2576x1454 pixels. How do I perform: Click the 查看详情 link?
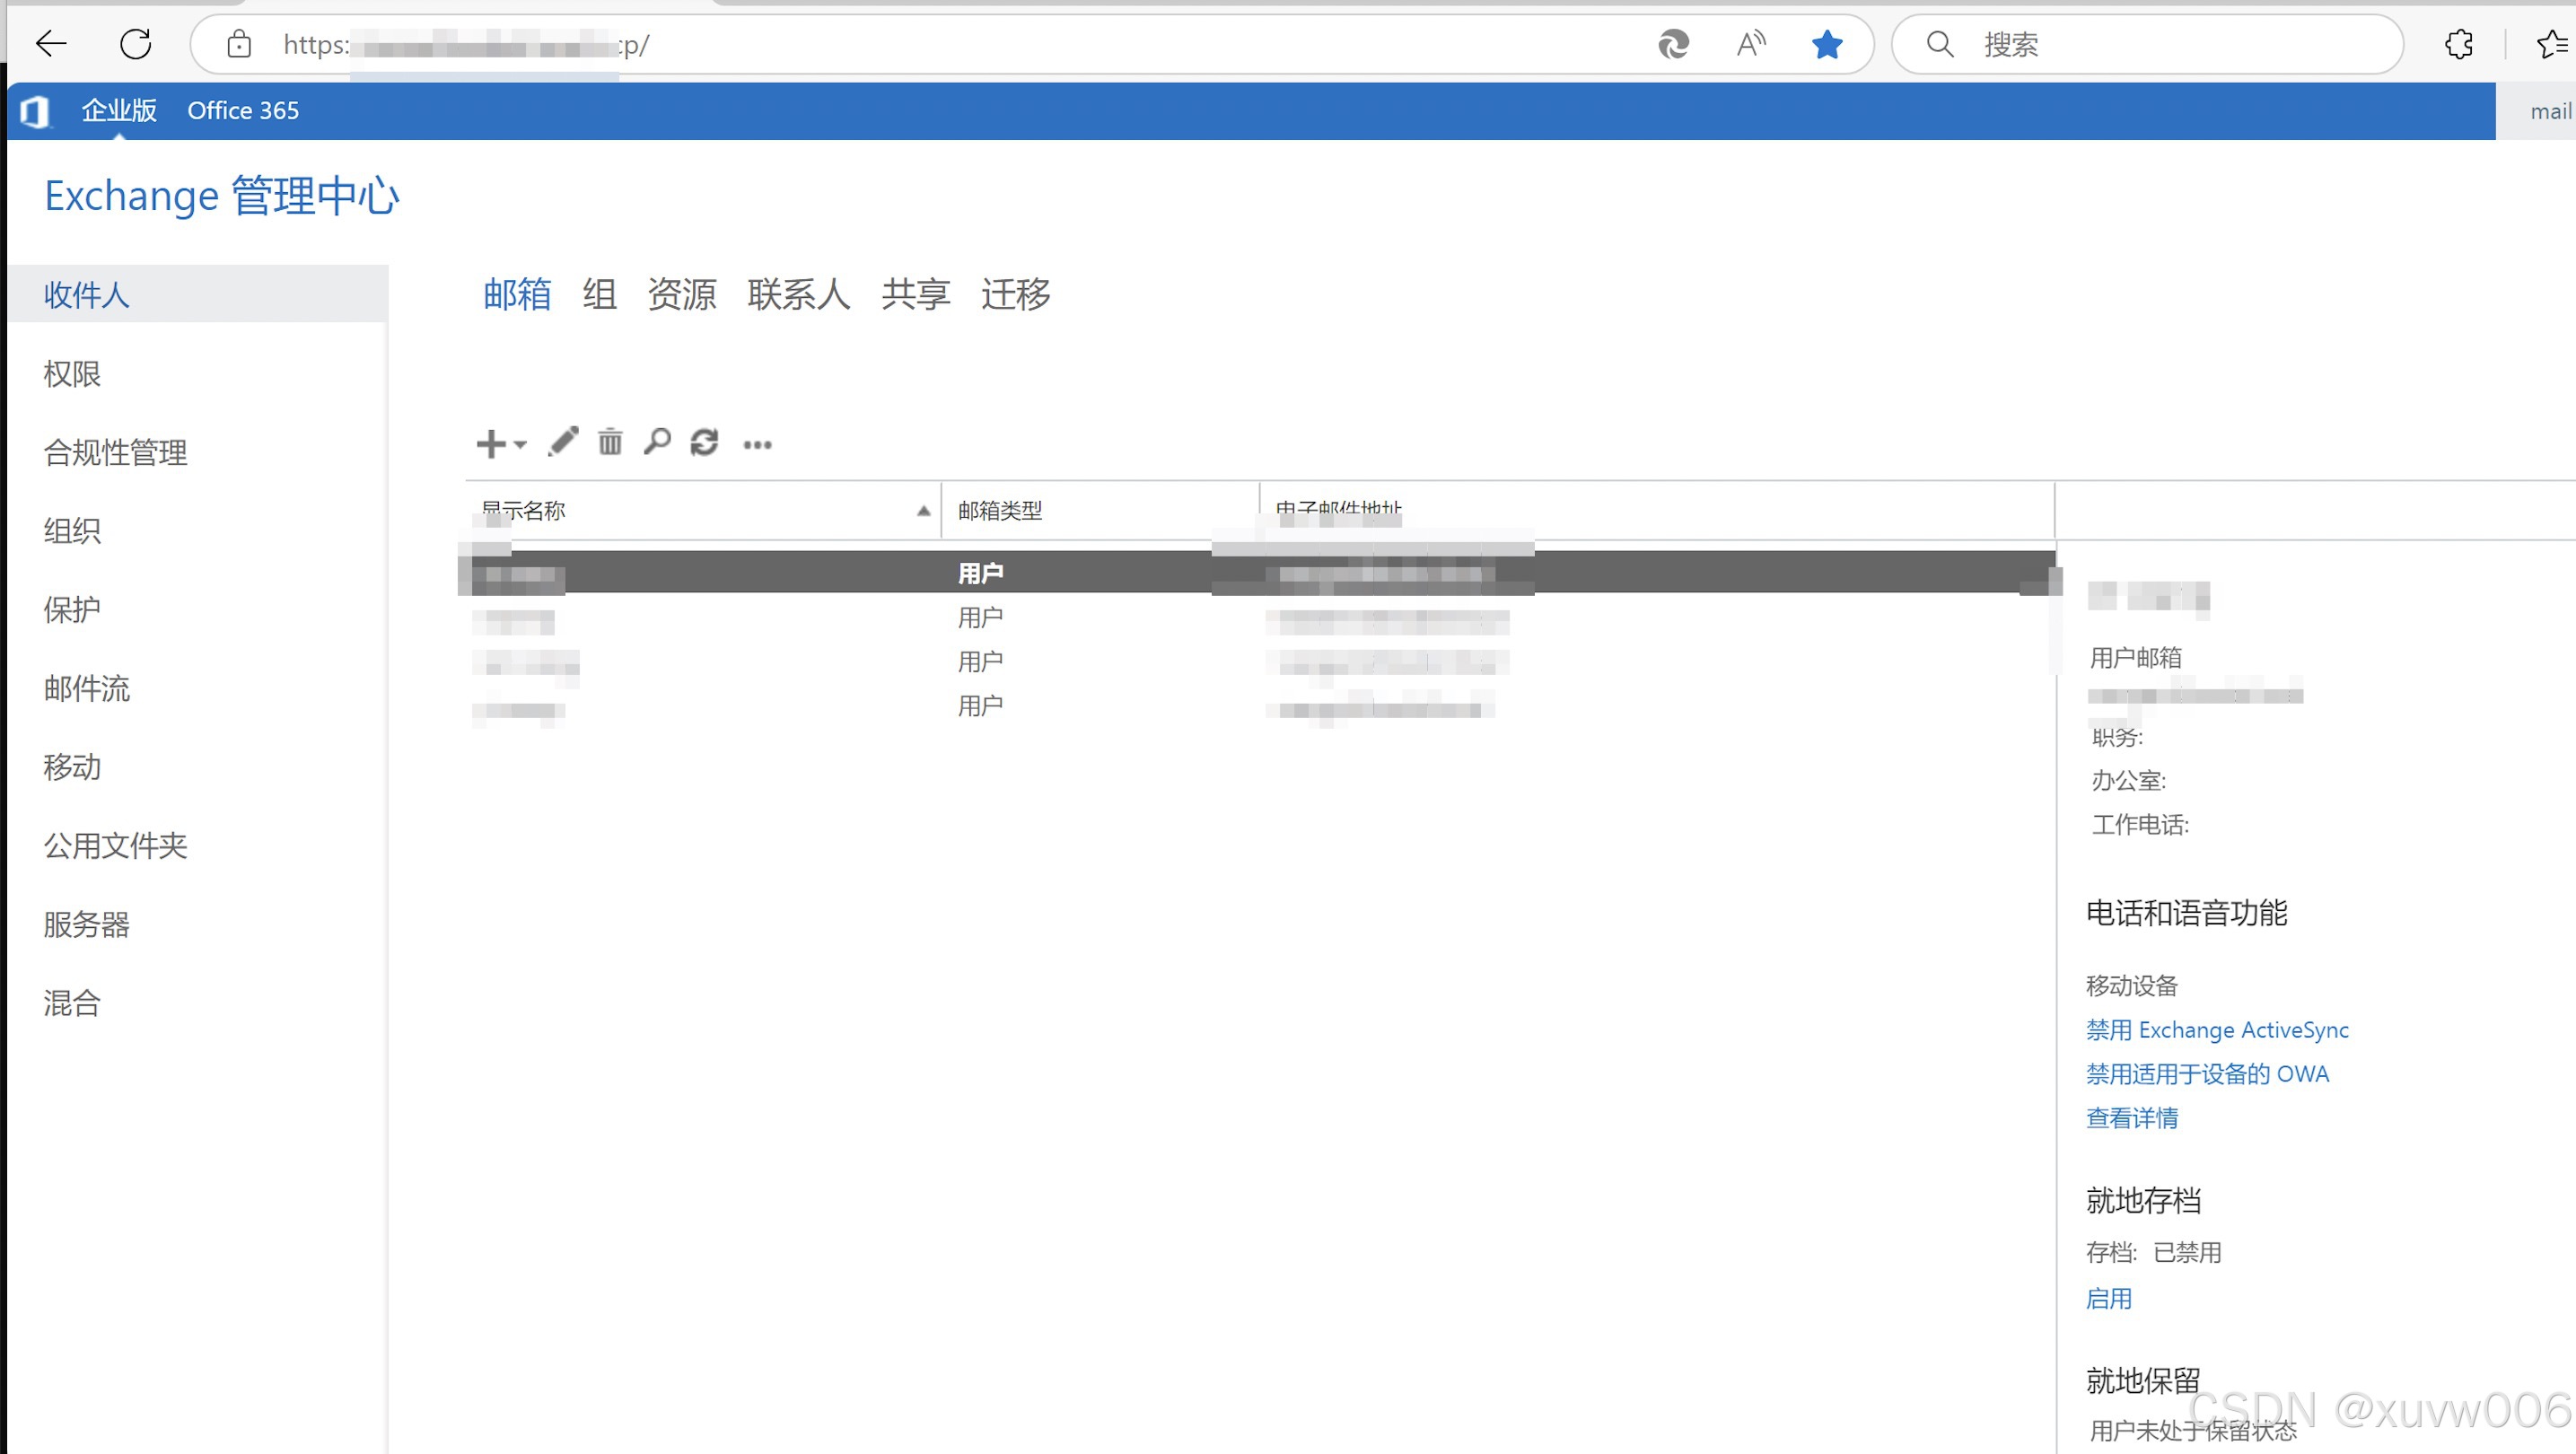(2131, 1118)
